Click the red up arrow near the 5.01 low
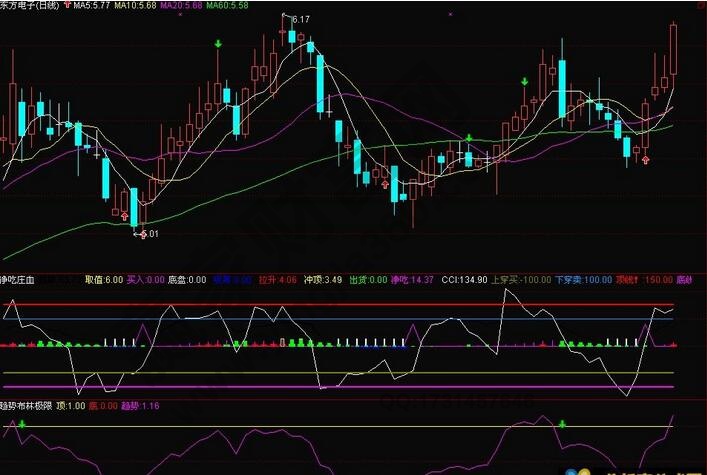Screen dimensions: 707x475 (124, 215)
